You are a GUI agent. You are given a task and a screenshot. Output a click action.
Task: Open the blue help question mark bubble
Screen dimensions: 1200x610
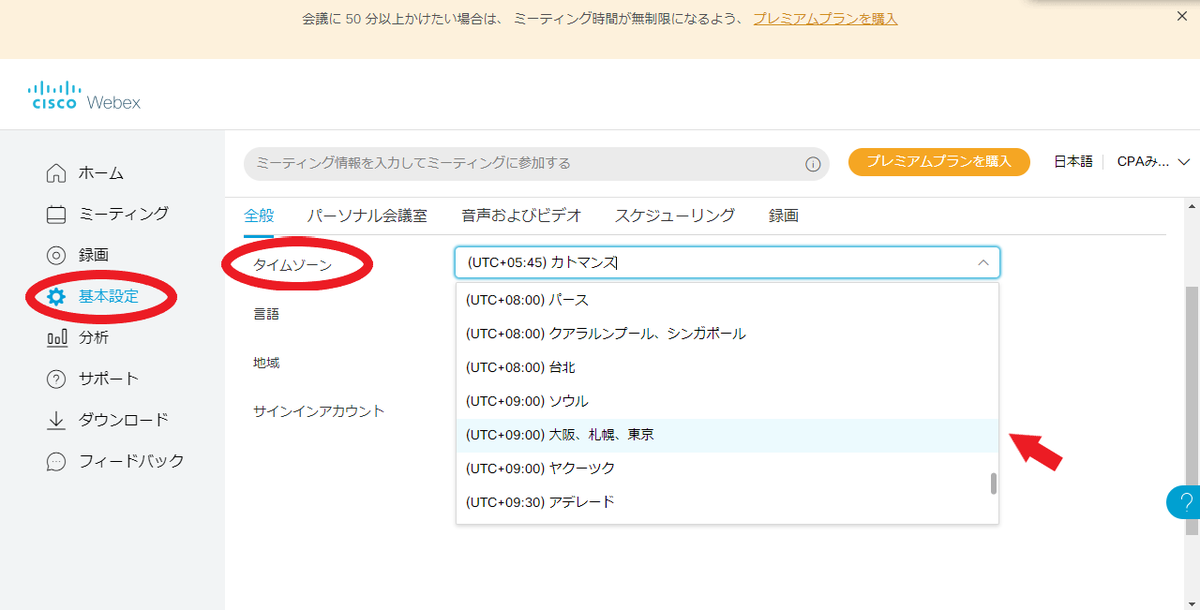tap(1184, 502)
